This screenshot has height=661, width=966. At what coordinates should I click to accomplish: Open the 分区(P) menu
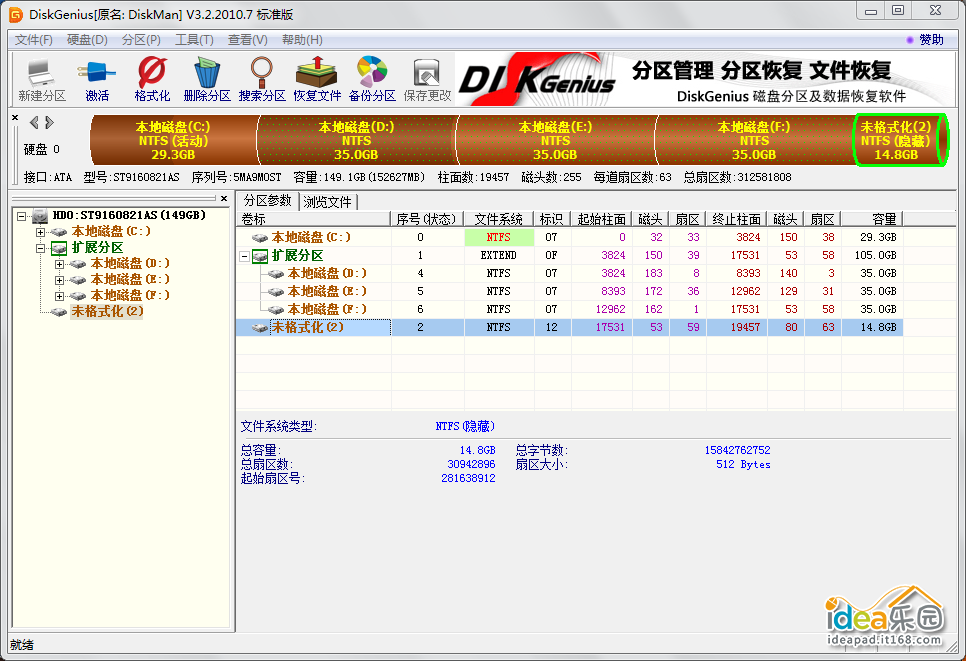[x=141, y=40]
